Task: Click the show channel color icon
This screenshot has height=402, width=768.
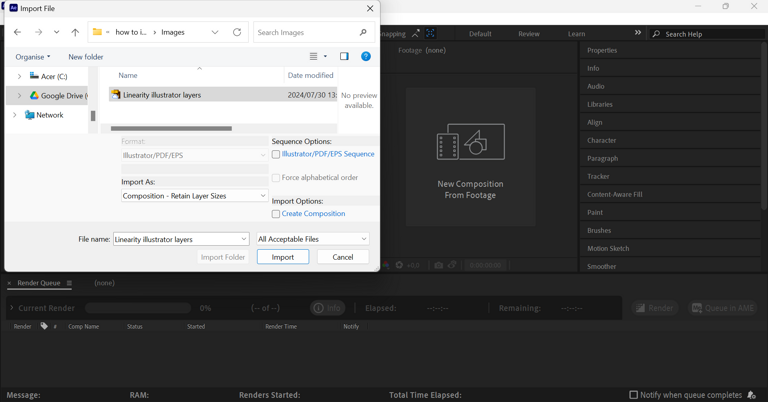Action: (x=386, y=265)
